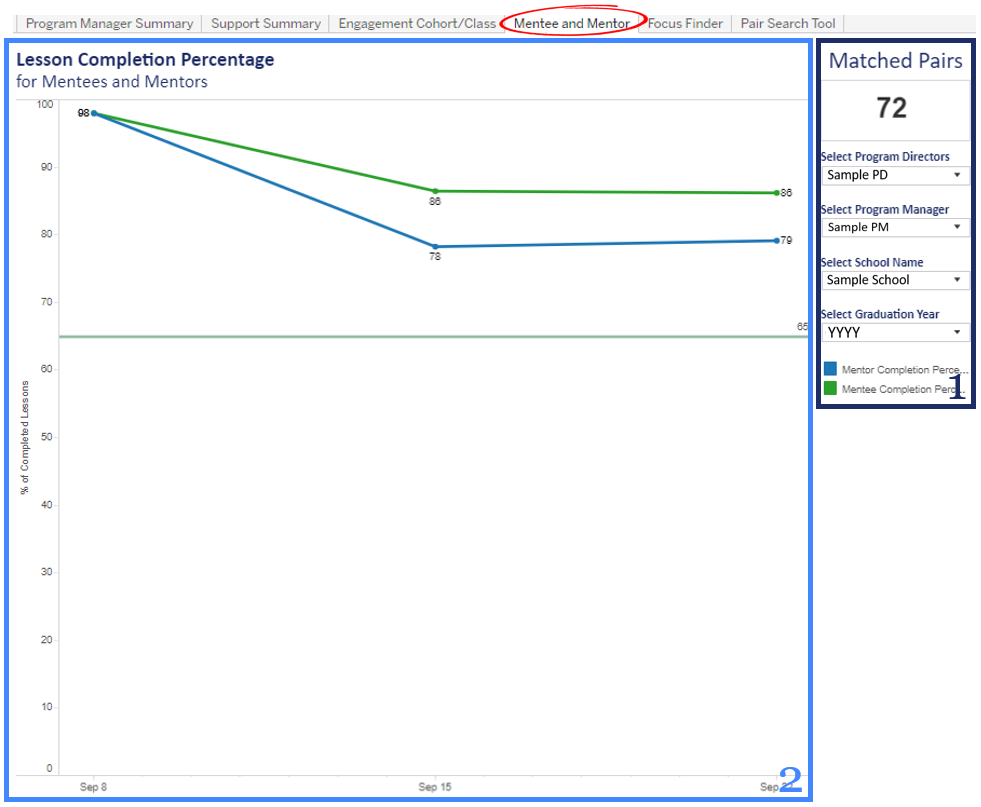Click the % of Completed Lessons axis title
Viewport: 981px width, 807px height.
point(24,437)
